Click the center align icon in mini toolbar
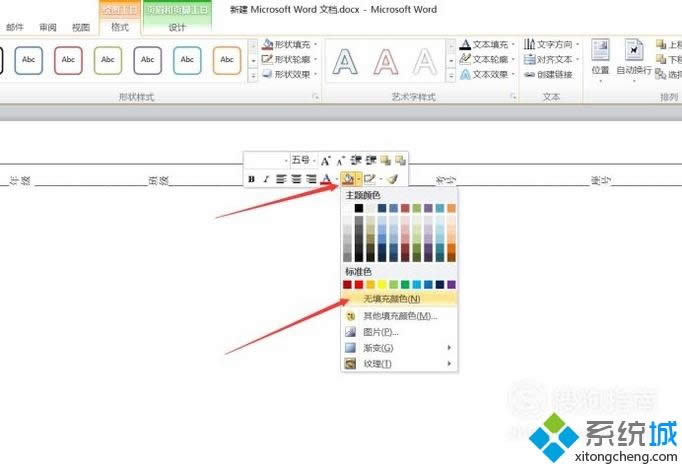 pyautogui.click(x=296, y=179)
